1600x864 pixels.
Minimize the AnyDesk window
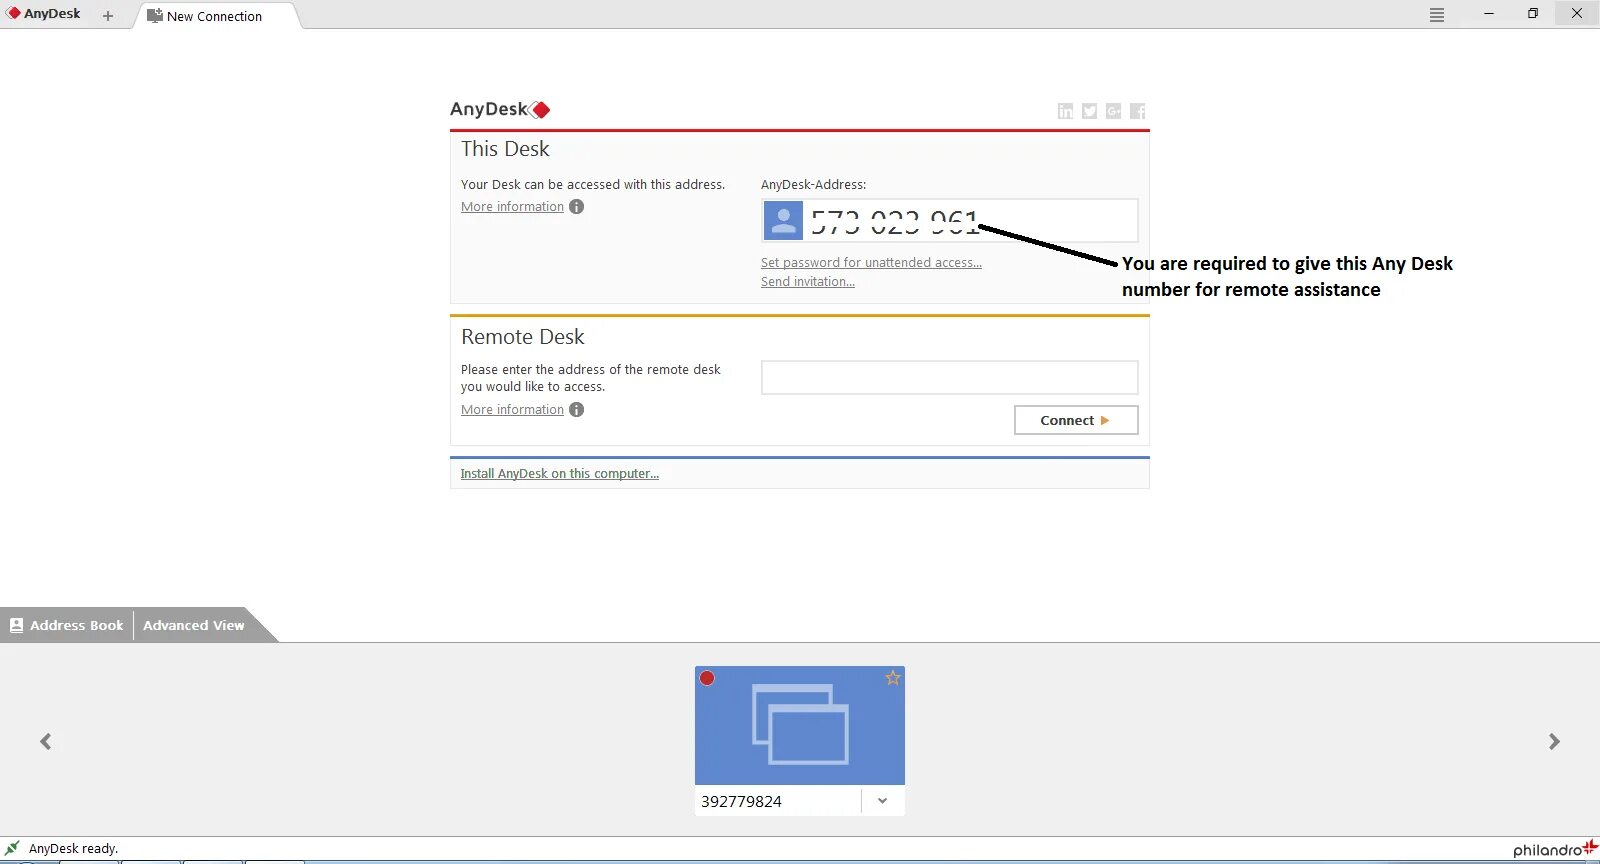coord(1489,14)
